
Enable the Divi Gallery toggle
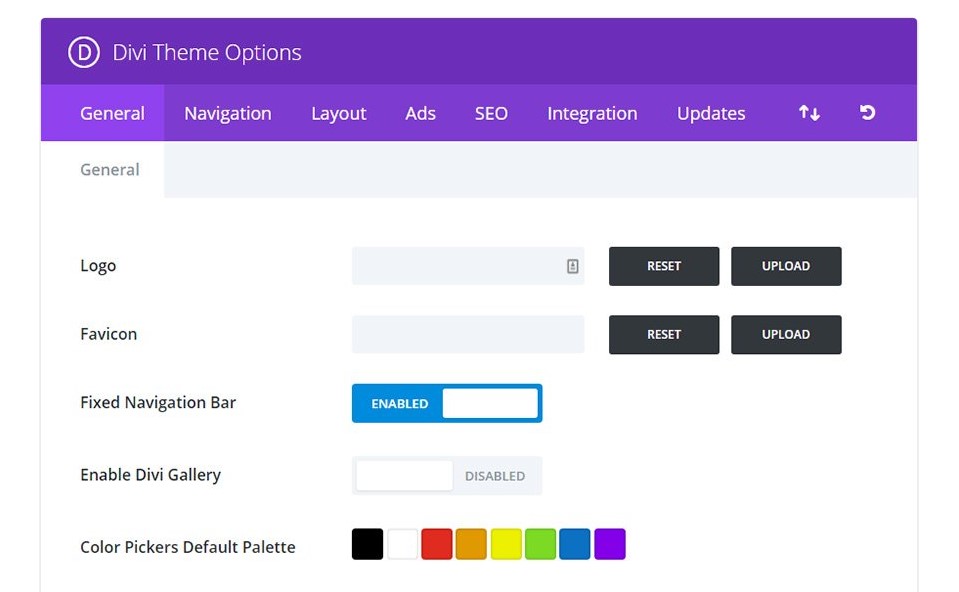(x=447, y=476)
